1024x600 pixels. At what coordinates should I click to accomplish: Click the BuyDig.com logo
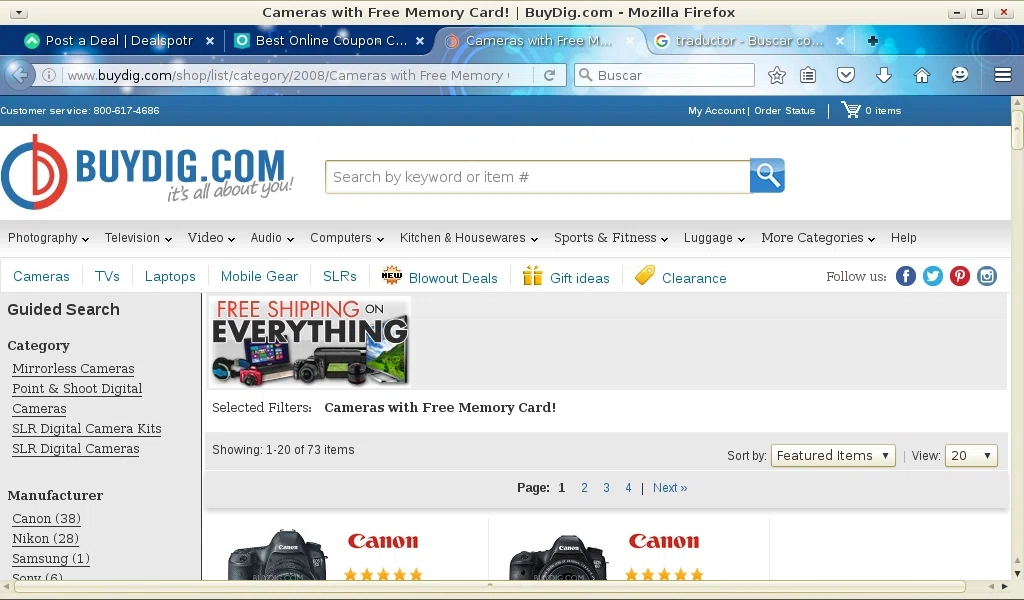pos(147,172)
